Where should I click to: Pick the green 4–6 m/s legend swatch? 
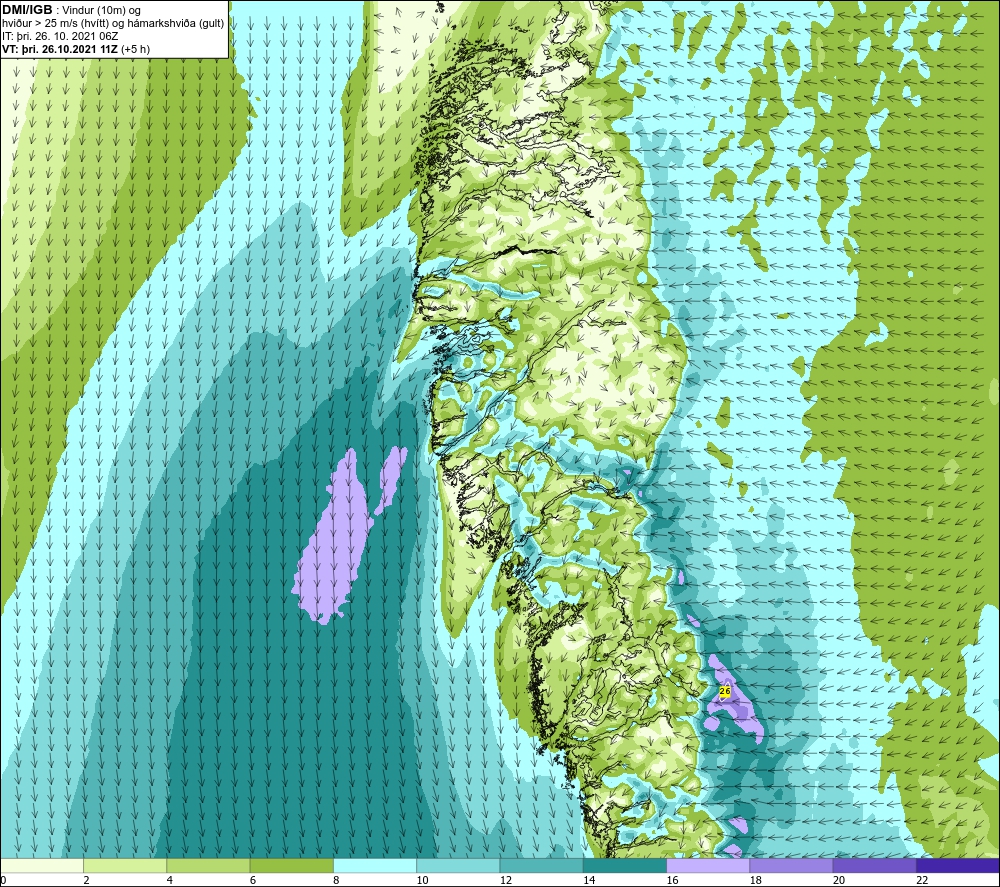(x=209, y=865)
